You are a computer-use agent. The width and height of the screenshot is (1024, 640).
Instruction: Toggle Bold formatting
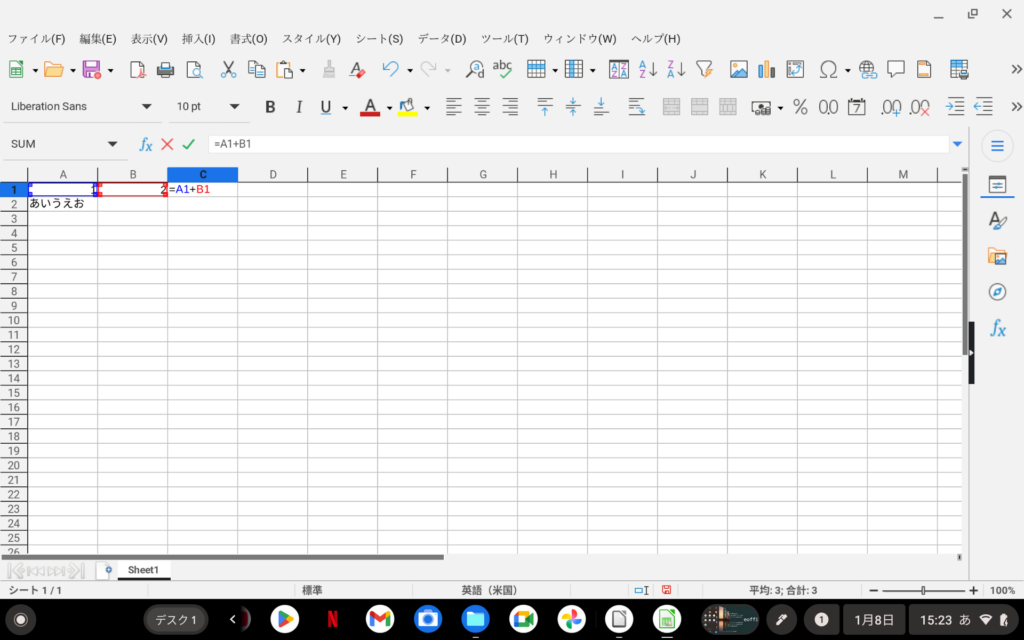click(x=270, y=107)
